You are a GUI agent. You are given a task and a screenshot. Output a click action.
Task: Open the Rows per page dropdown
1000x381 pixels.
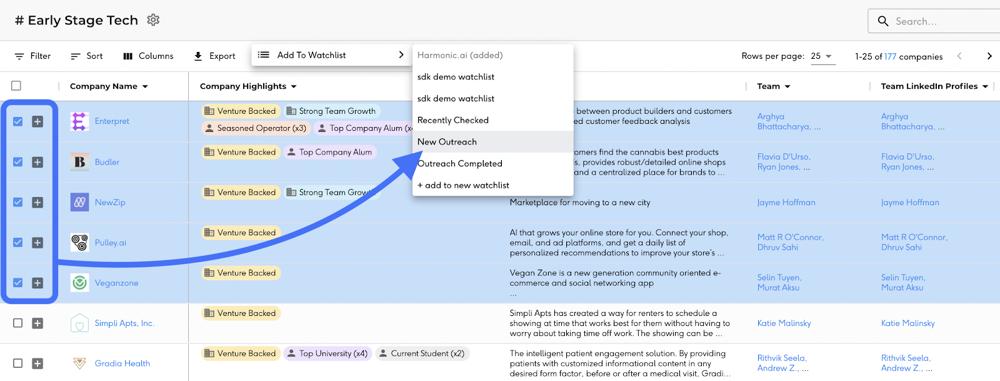[x=822, y=56]
